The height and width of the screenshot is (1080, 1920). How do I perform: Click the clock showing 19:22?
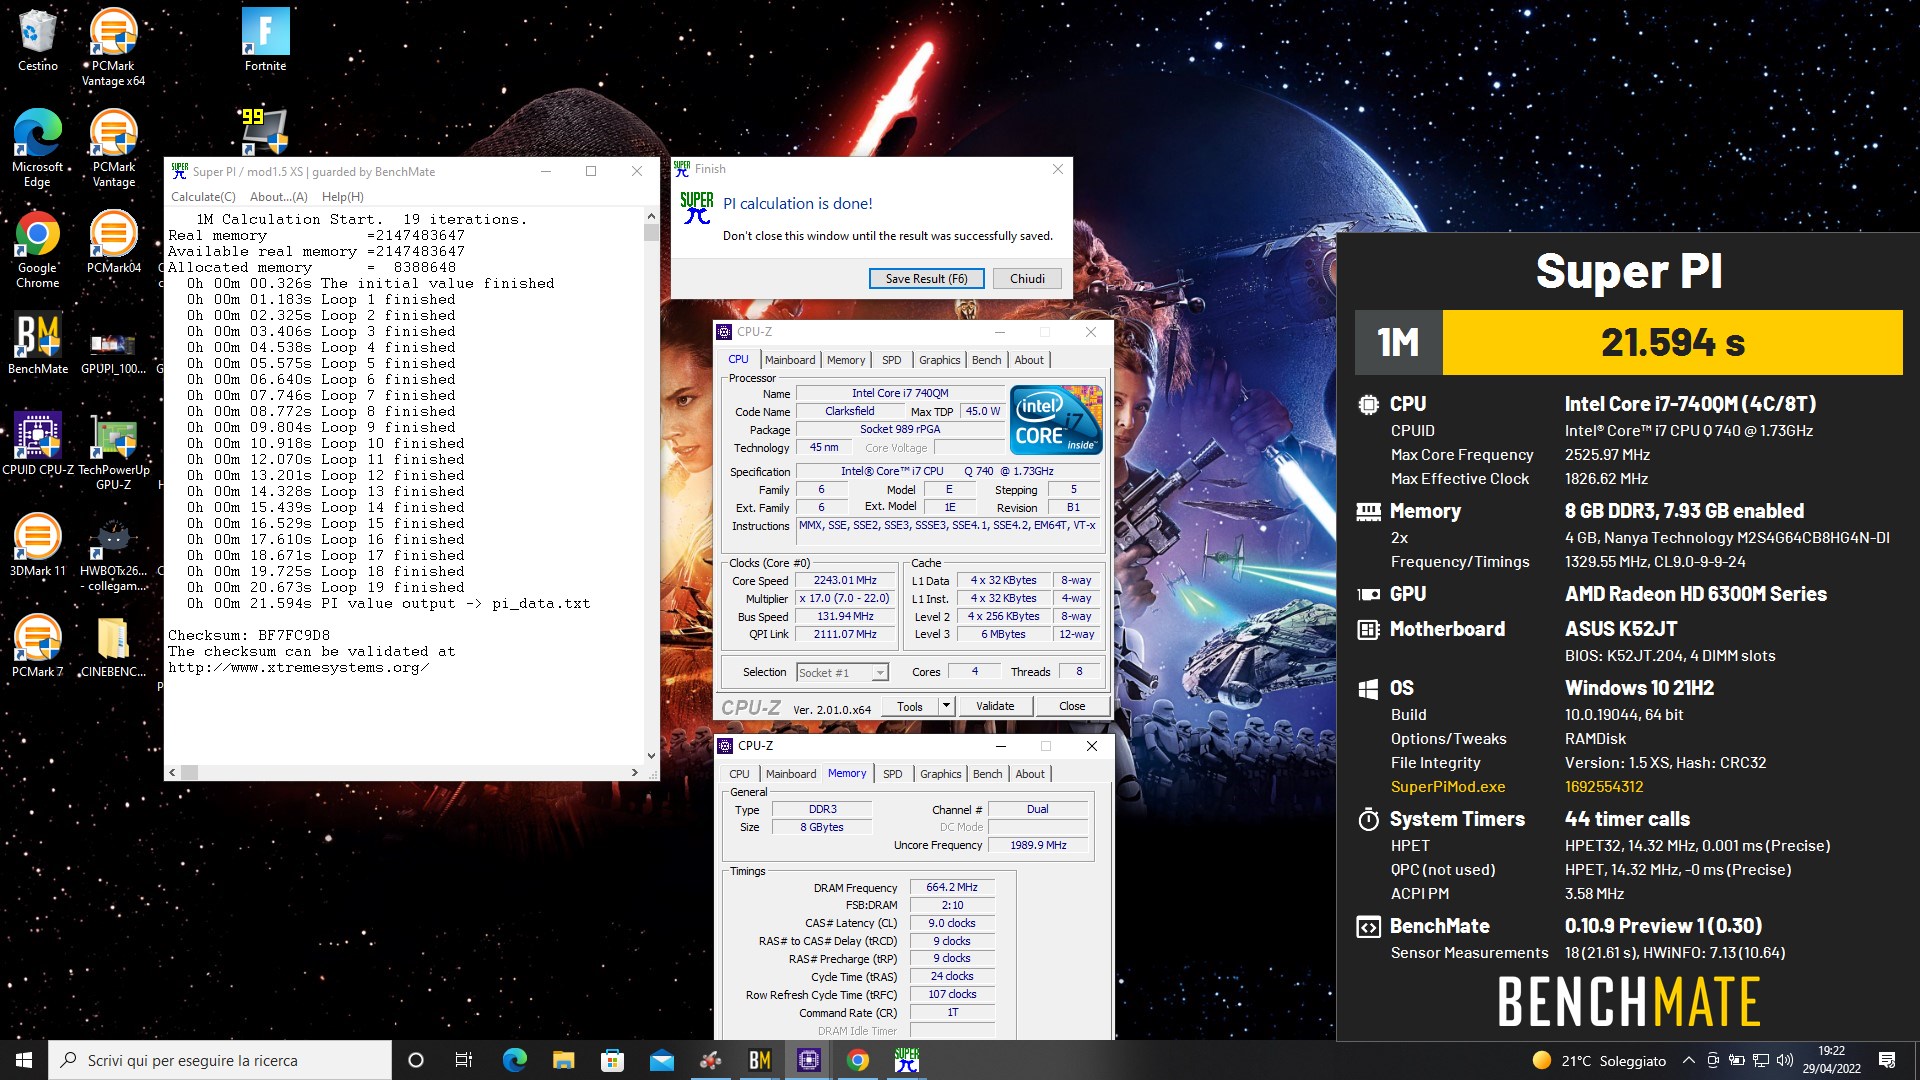pos(1831,1051)
